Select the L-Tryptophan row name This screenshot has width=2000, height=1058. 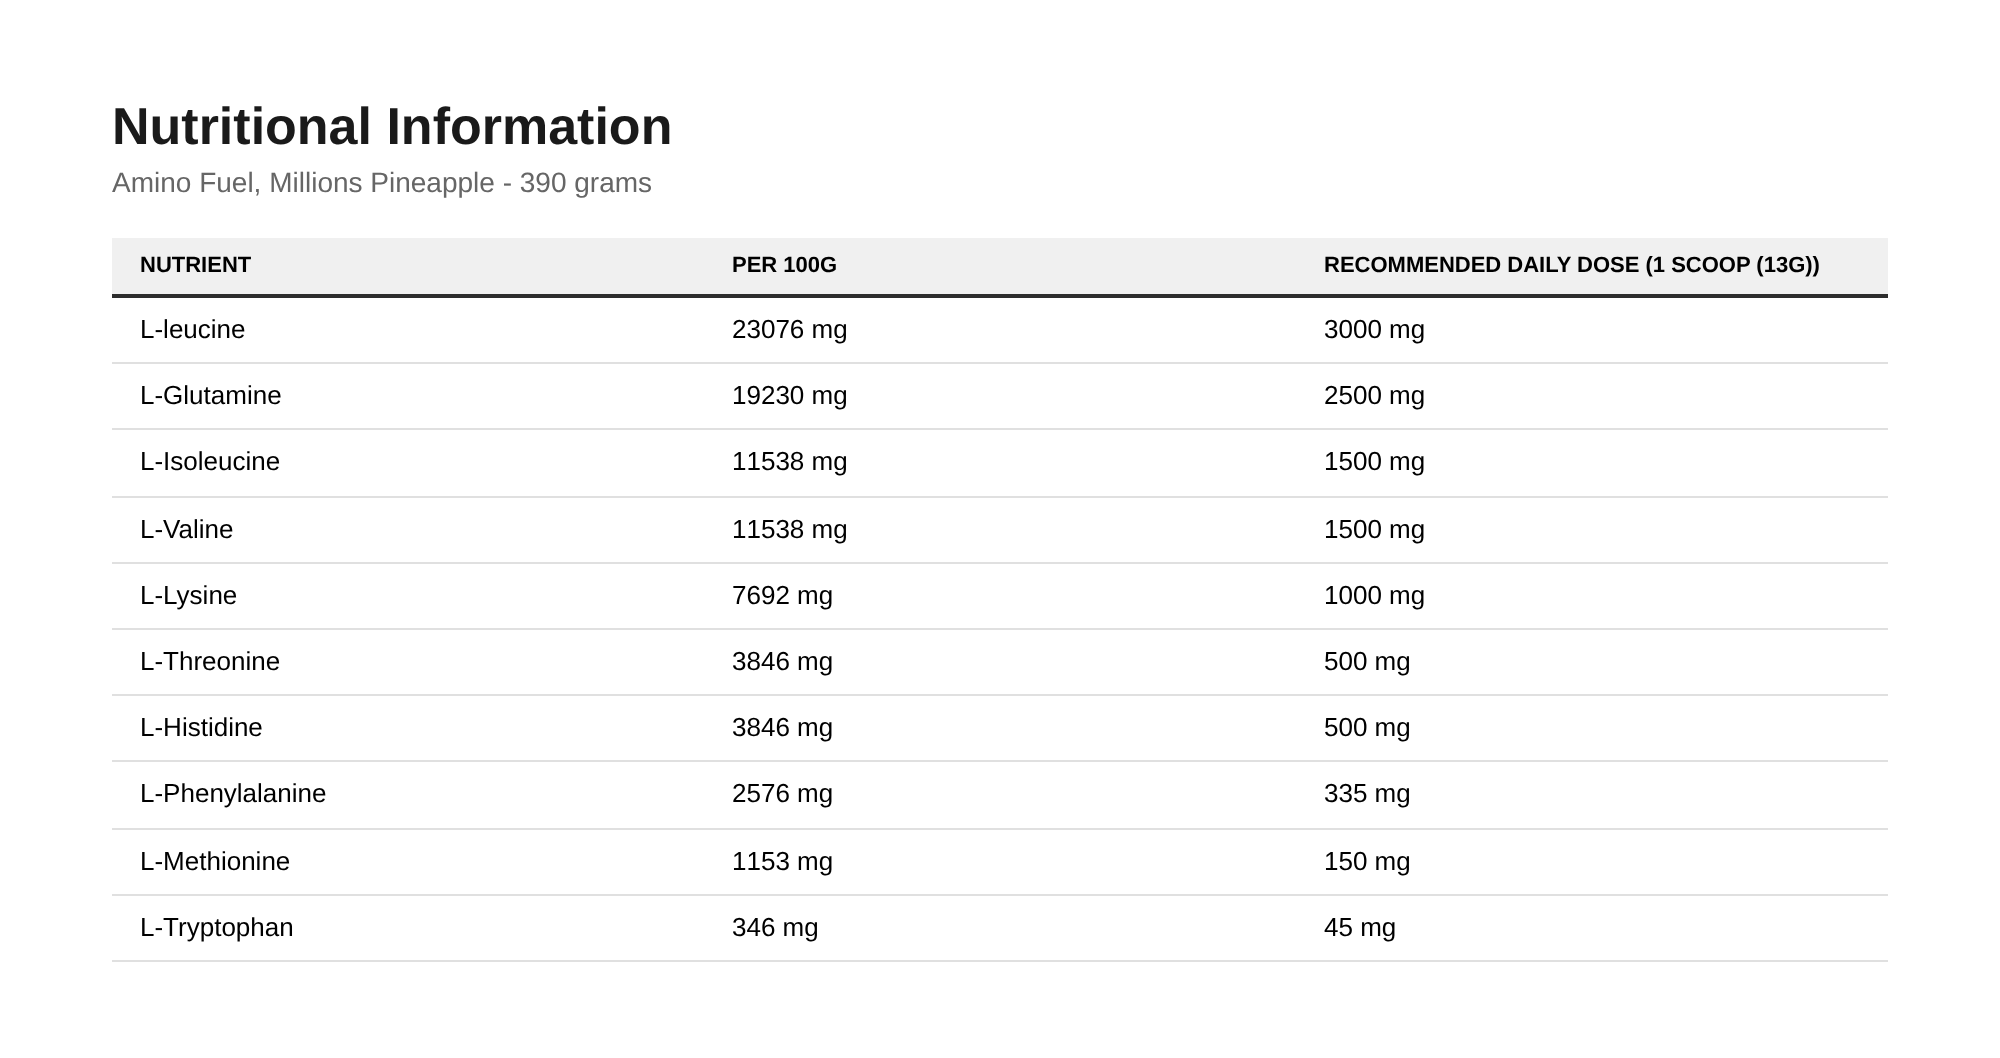coord(217,927)
